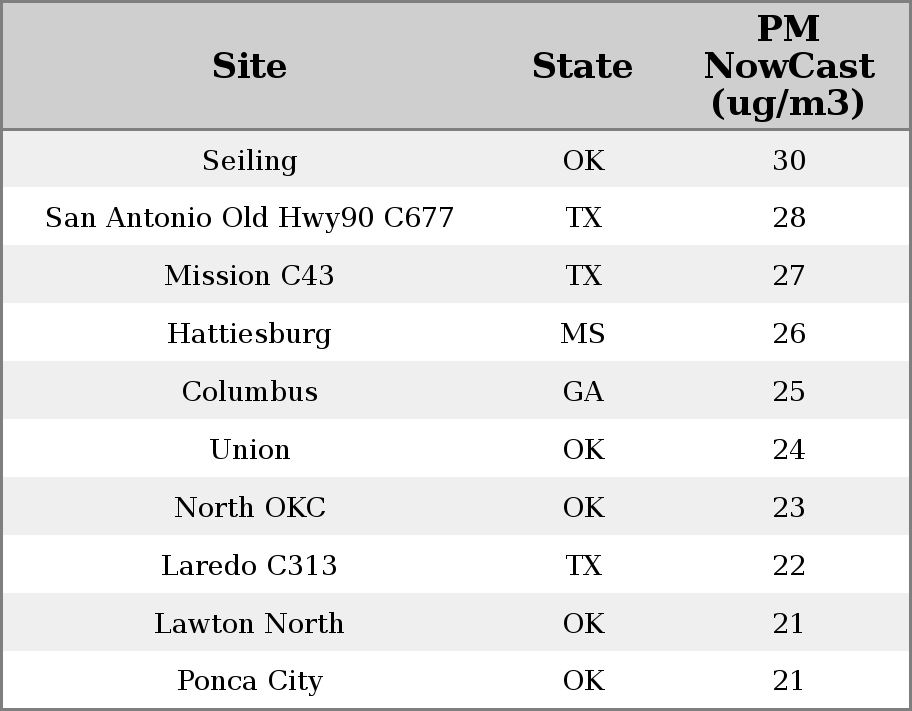Select the Ponca City site cell
Screen dimensions: 912x711
coord(249,681)
